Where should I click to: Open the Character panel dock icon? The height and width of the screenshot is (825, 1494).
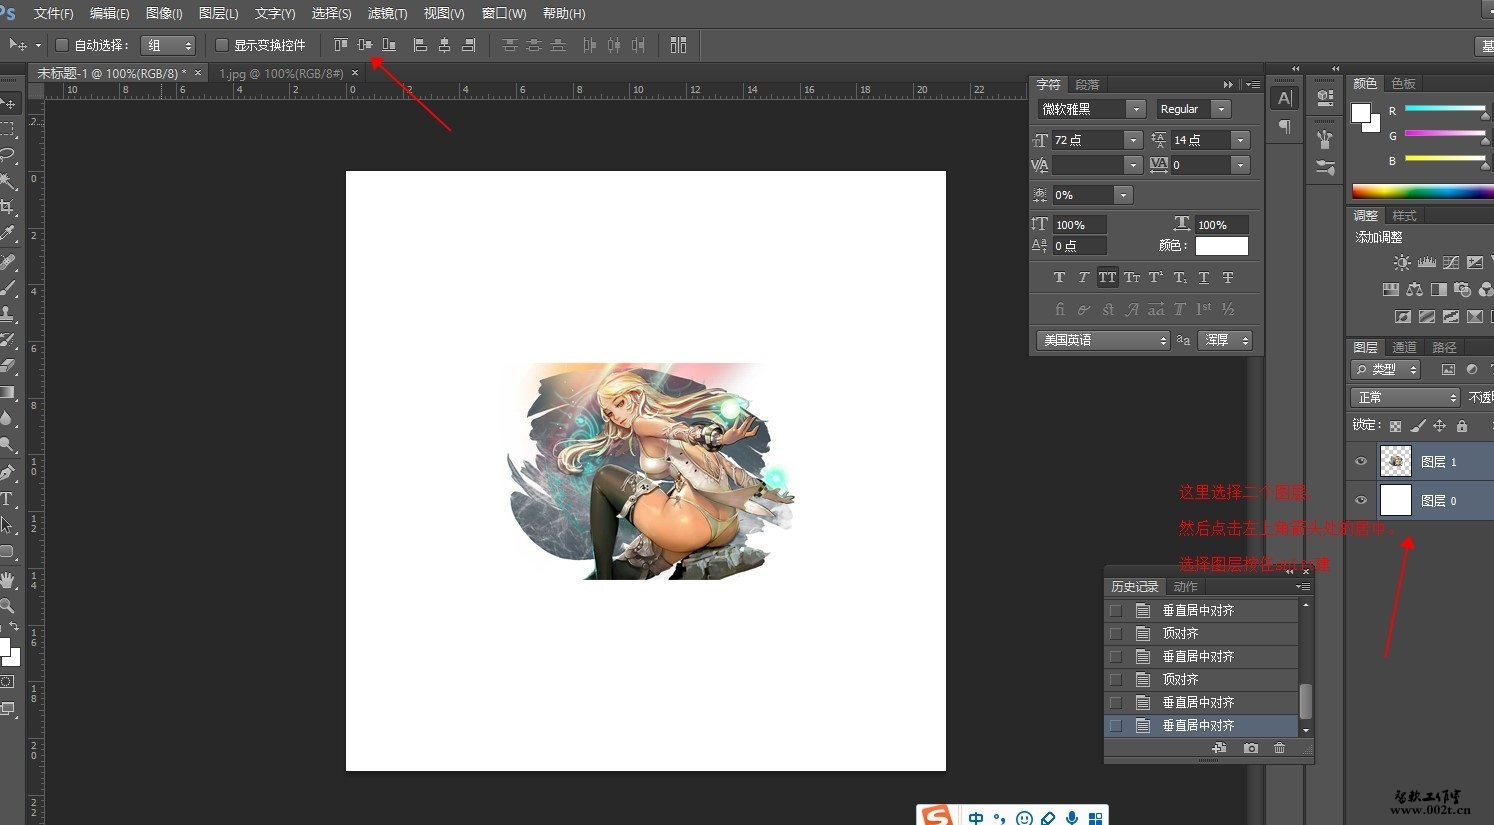click(x=1285, y=98)
